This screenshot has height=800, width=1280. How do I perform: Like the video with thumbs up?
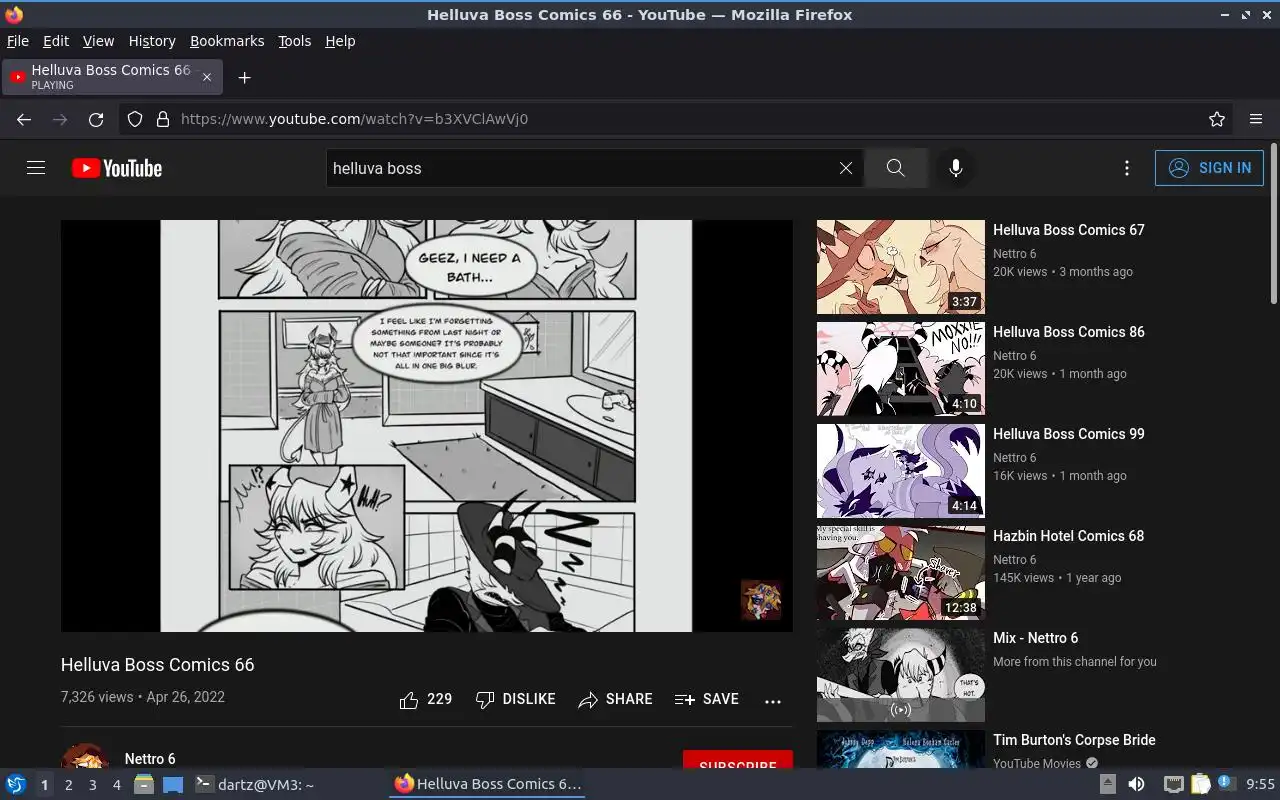pos(425,699)
